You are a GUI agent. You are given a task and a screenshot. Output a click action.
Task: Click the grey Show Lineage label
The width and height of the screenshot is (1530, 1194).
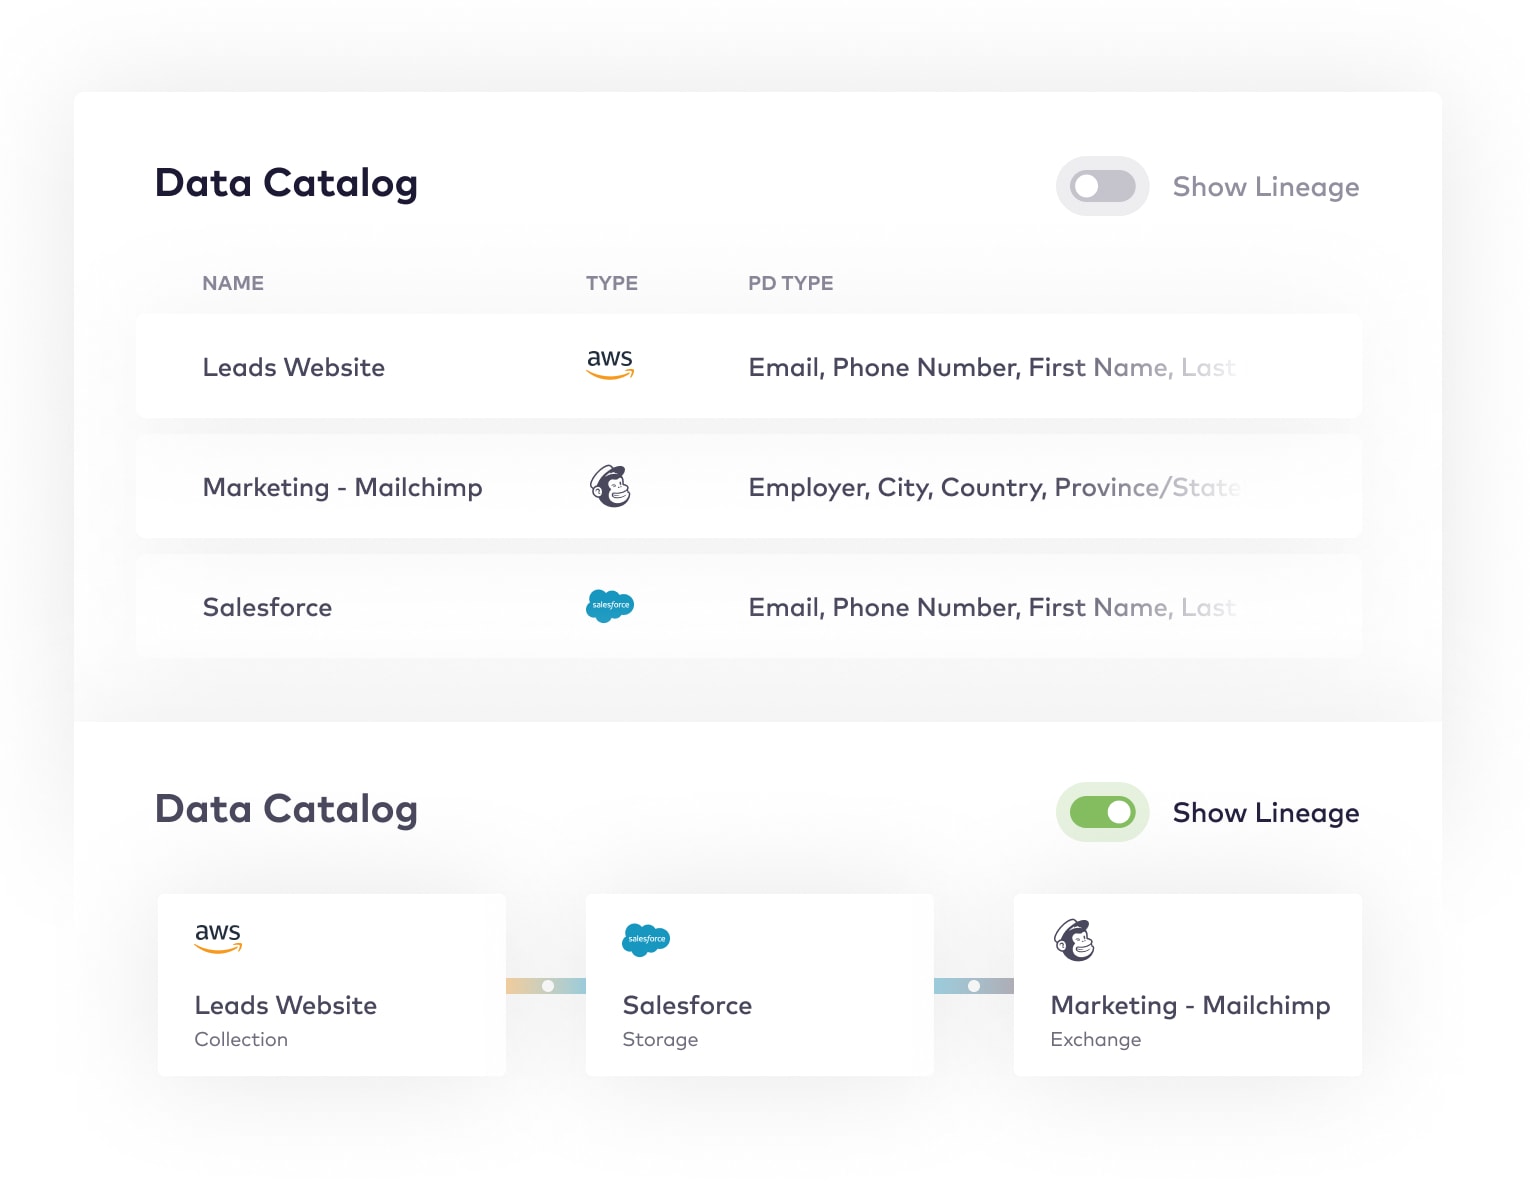tap(1266, 187)
